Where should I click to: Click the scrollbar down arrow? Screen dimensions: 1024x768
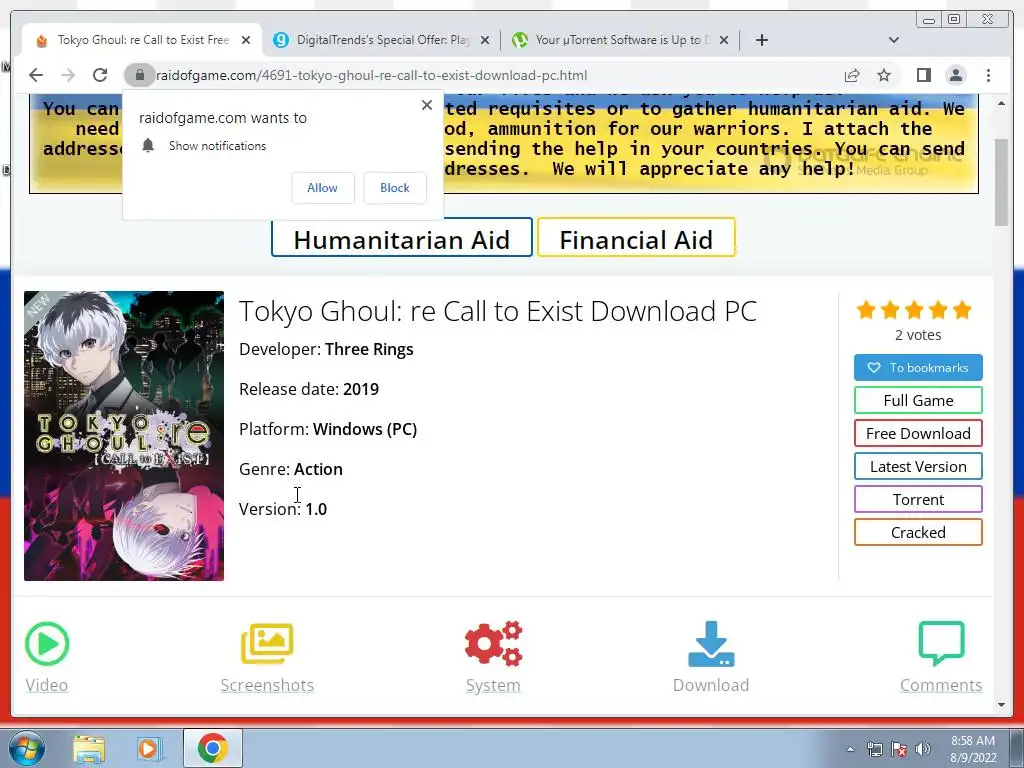pos(1002,705)
